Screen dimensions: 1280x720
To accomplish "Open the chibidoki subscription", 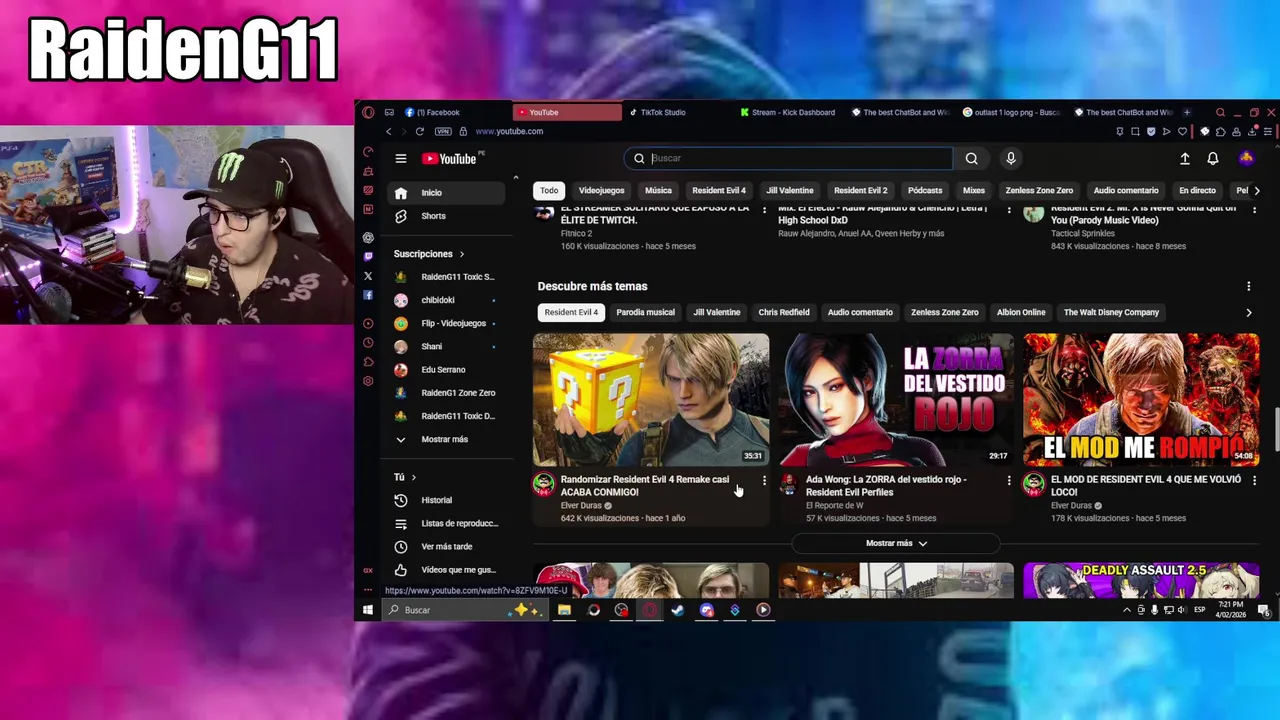I will coord(445,300).
